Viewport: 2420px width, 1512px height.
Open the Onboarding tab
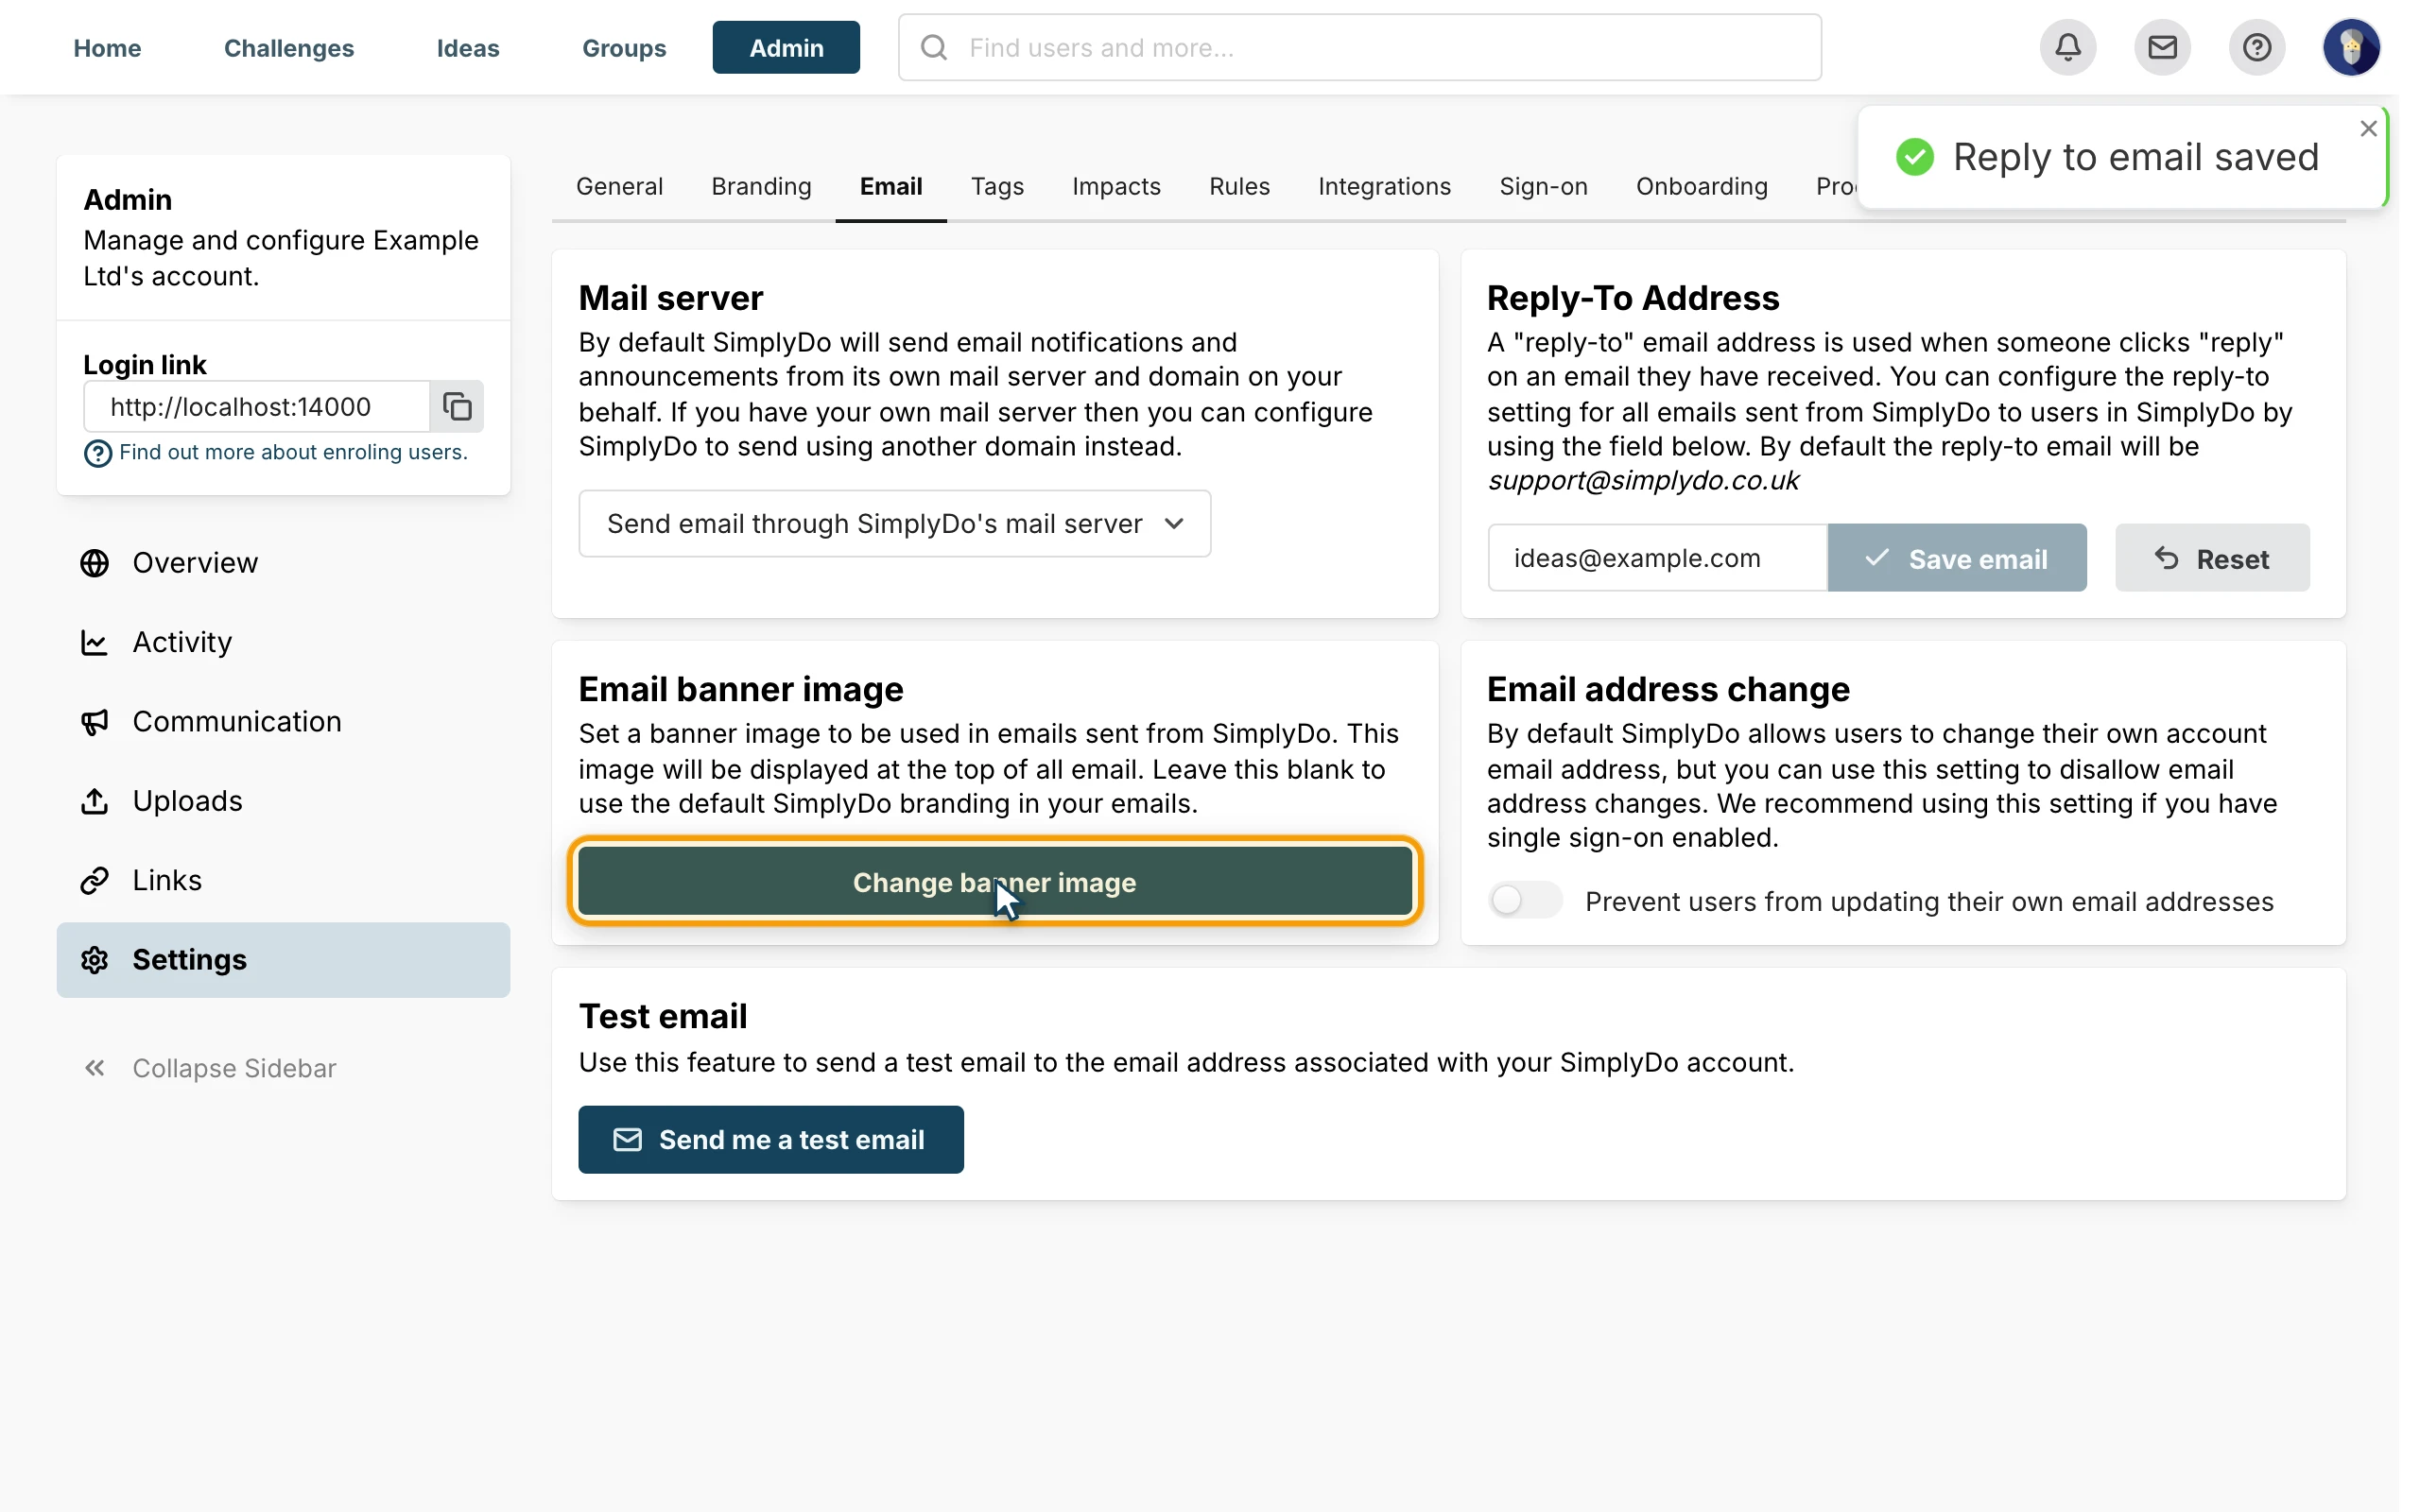point(1701,186)
